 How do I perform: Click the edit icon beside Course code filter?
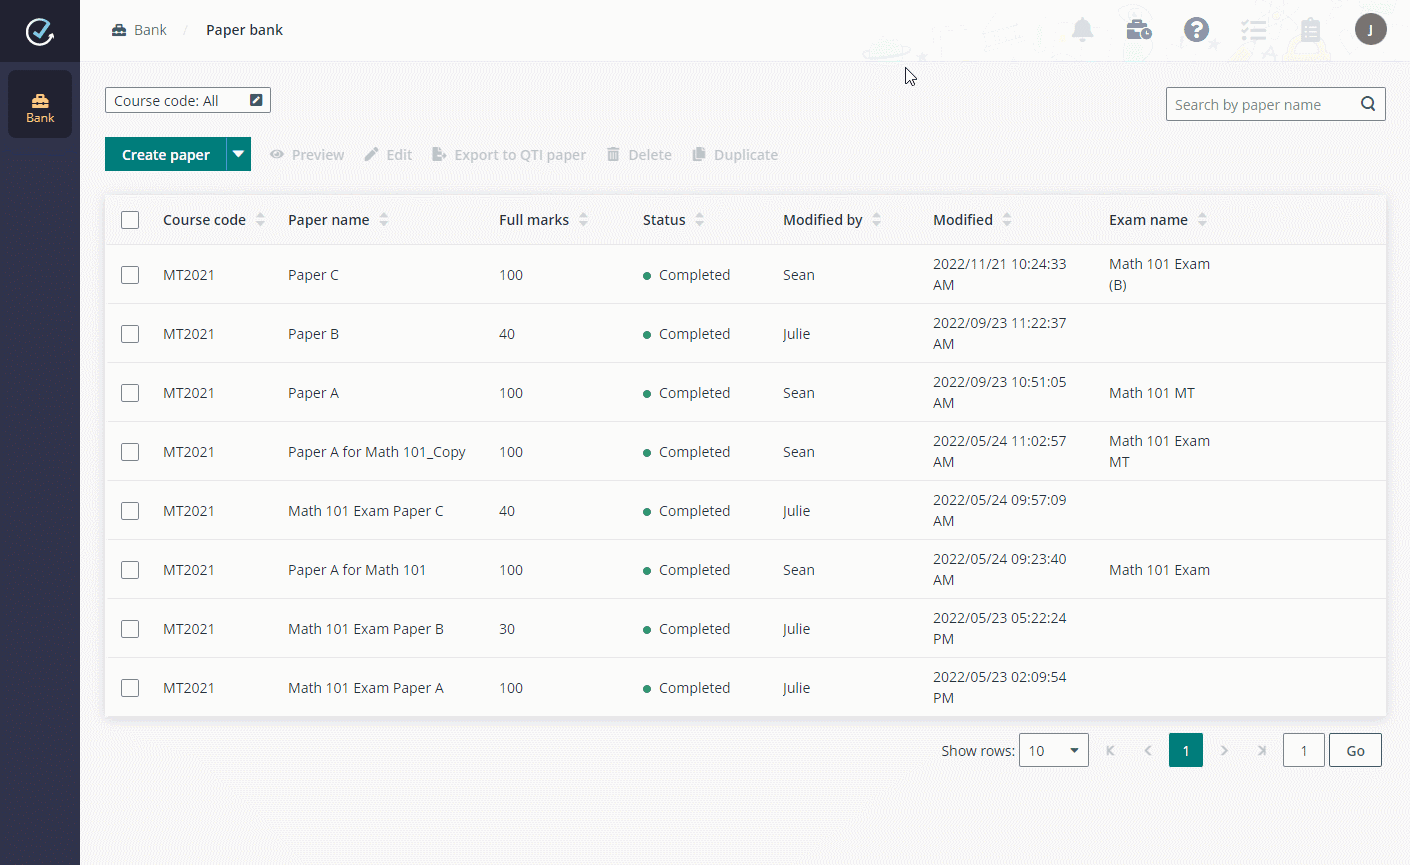256,100
